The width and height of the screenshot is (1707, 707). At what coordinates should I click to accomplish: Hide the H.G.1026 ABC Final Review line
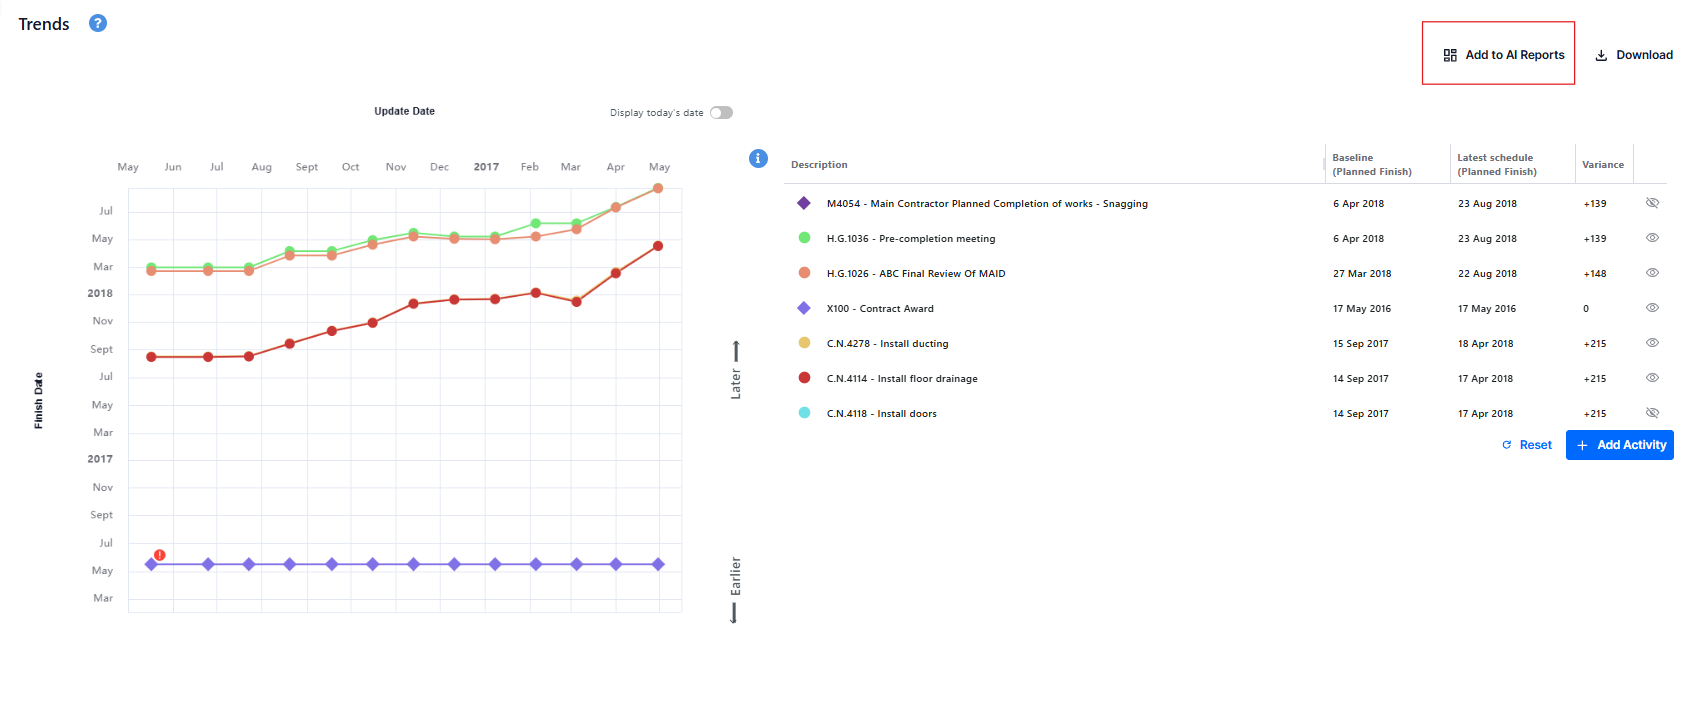1652,273
